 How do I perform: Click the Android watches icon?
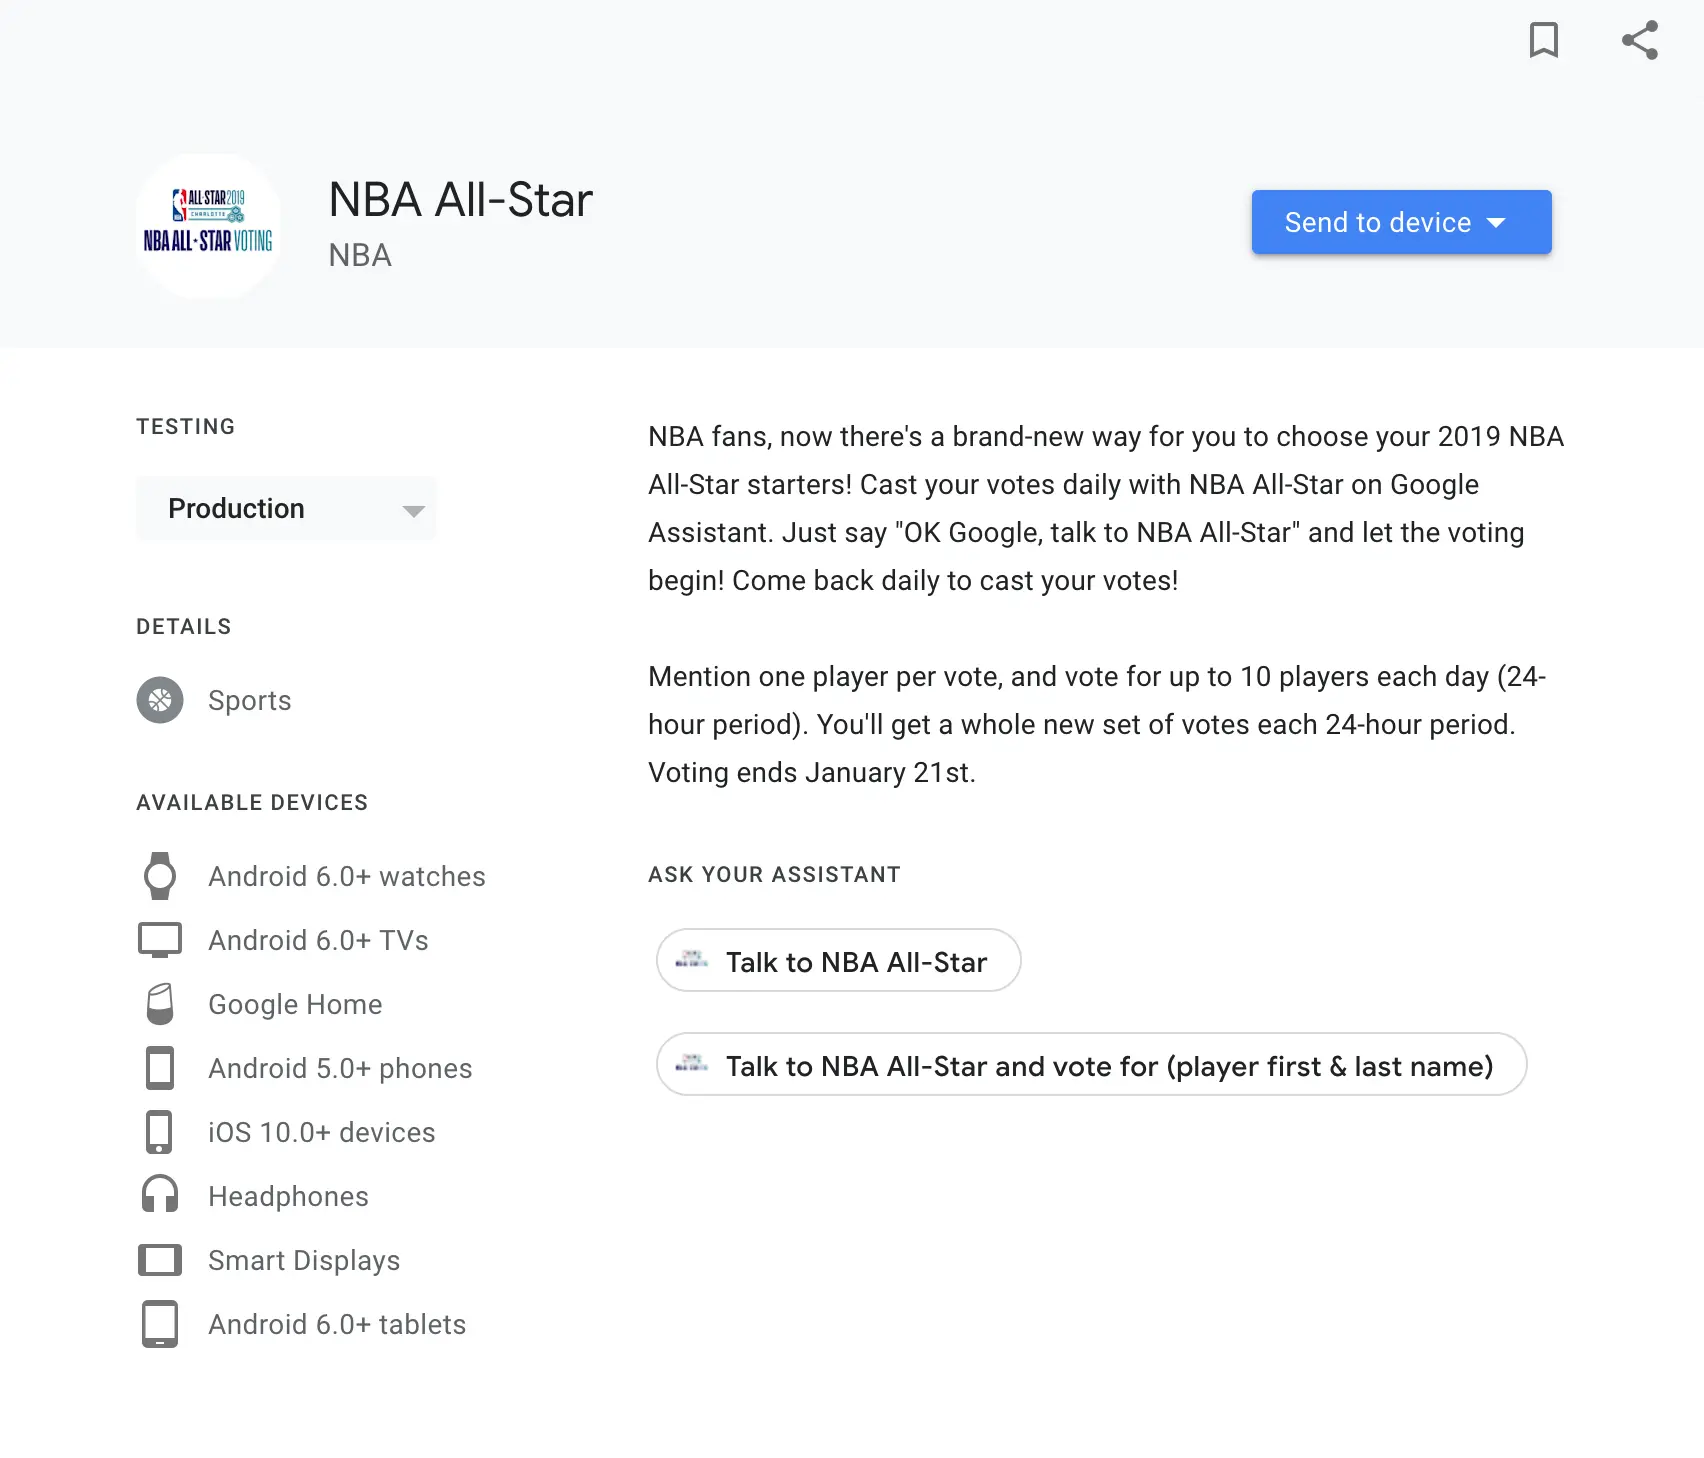click(160, 876)
